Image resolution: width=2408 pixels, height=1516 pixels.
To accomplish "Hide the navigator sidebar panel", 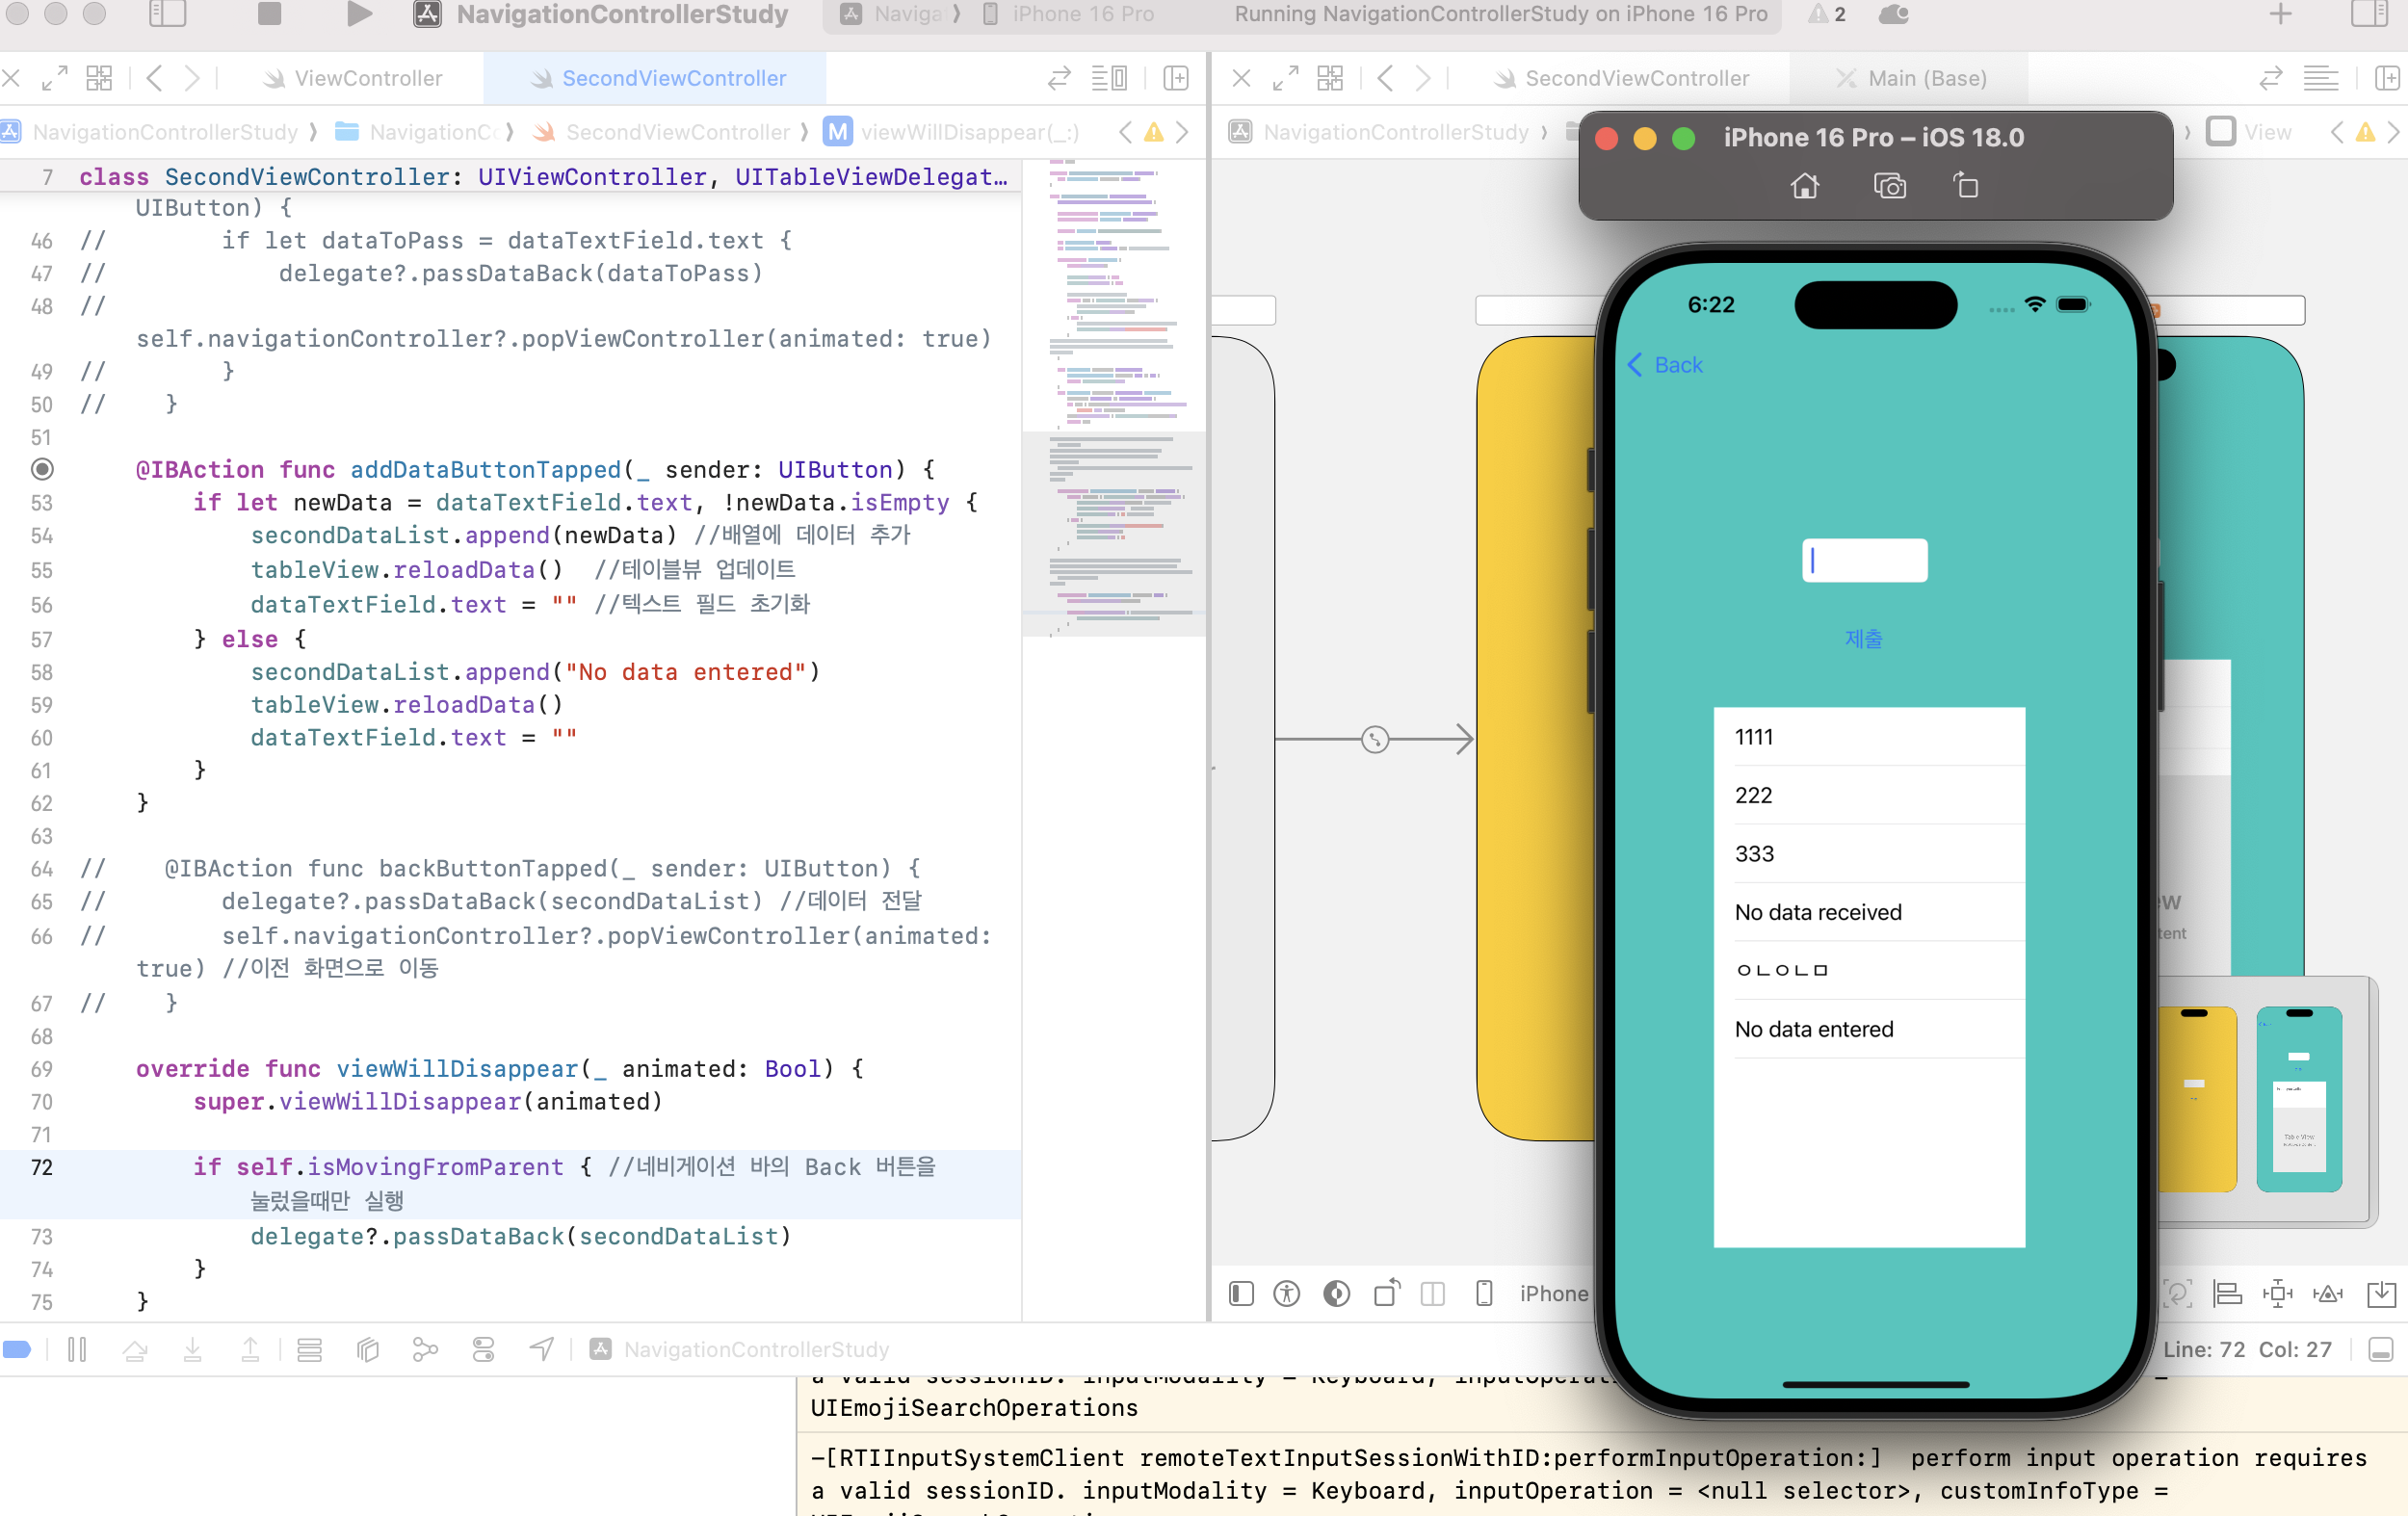I will 167,14.
